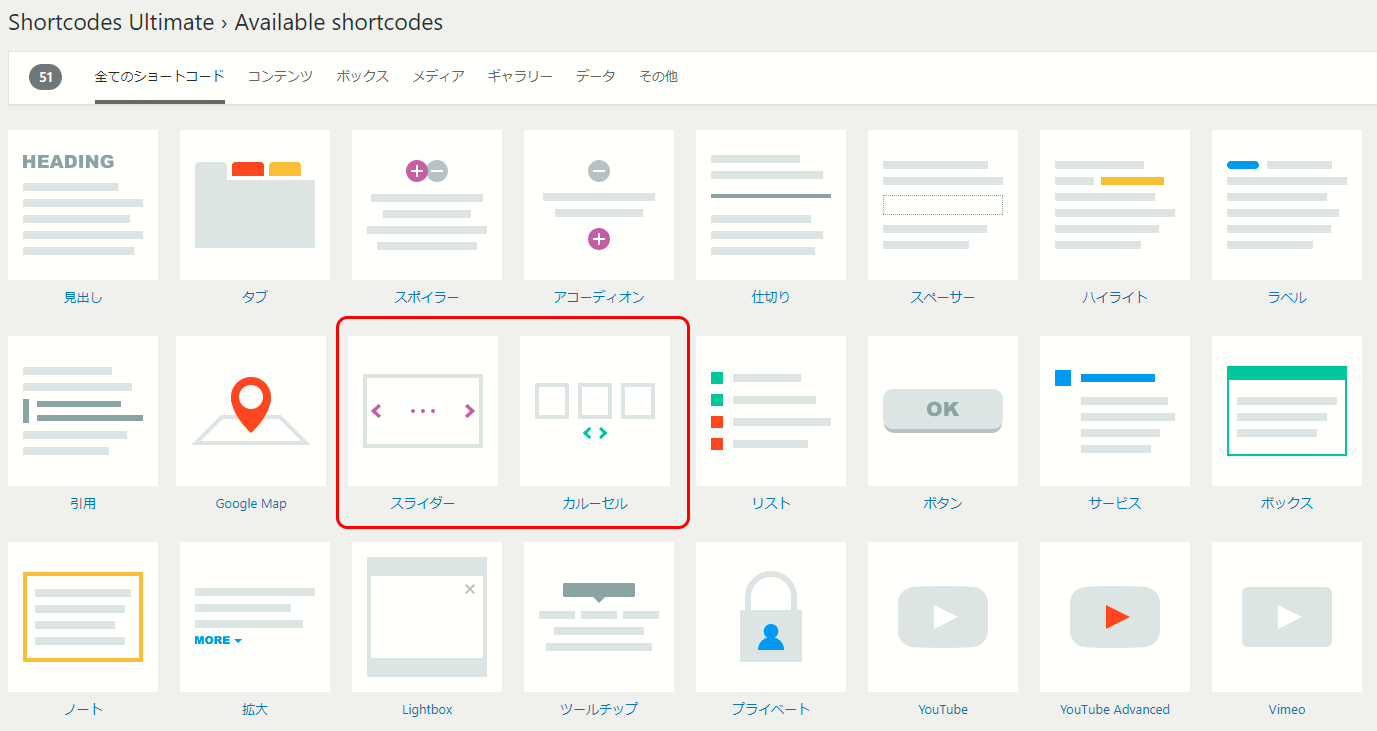Click the ノート text link
This screenshot has width=1377, height=731.
click(x=83, y=709)
